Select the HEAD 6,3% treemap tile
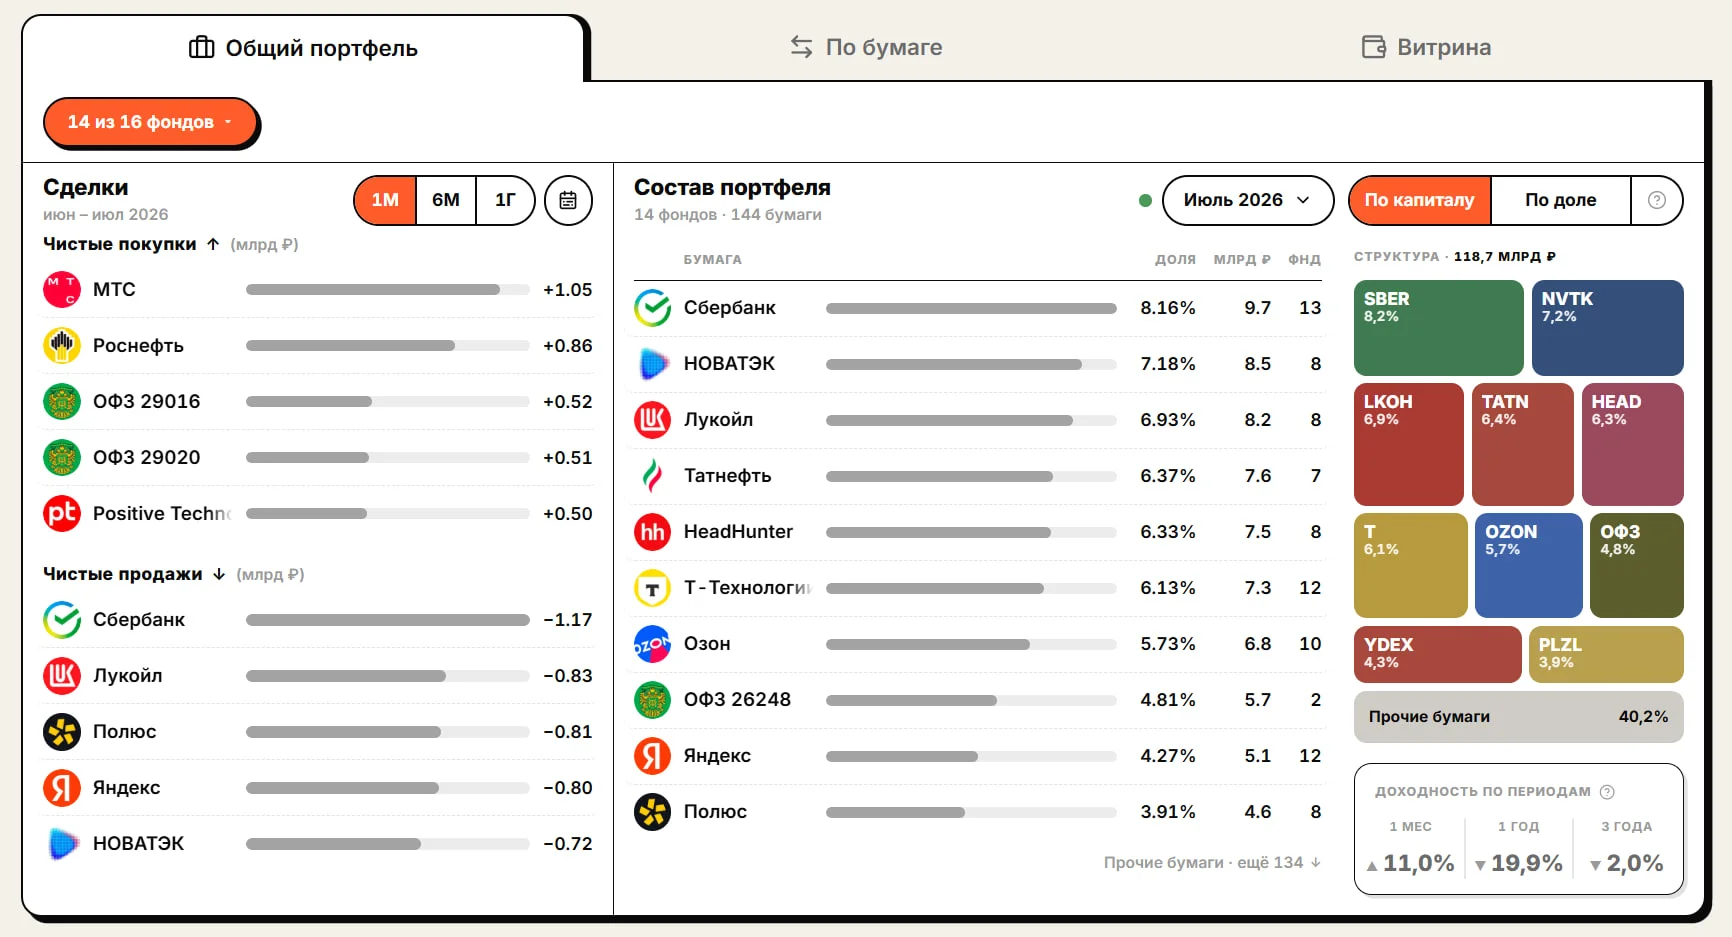The image size is (1732, 937). tap(1632, 444)
